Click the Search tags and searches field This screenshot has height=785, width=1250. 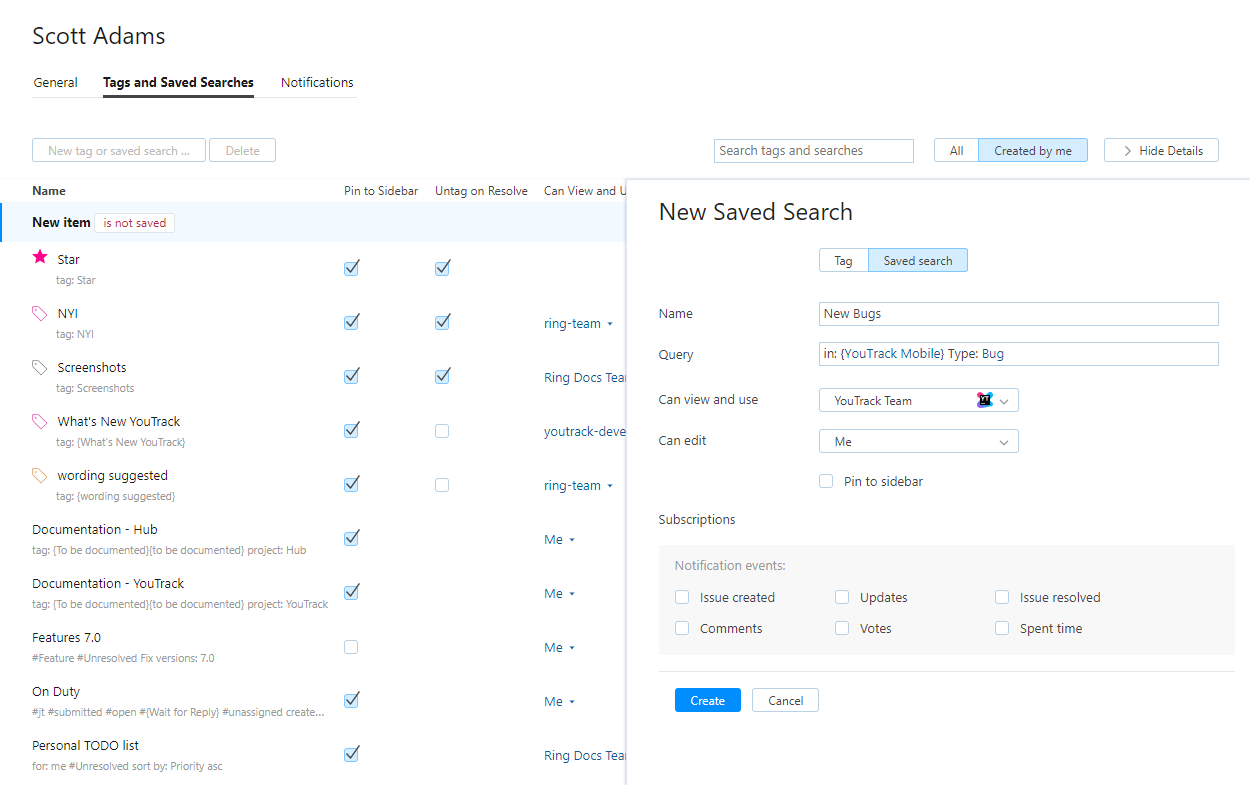tap(814, 151)
